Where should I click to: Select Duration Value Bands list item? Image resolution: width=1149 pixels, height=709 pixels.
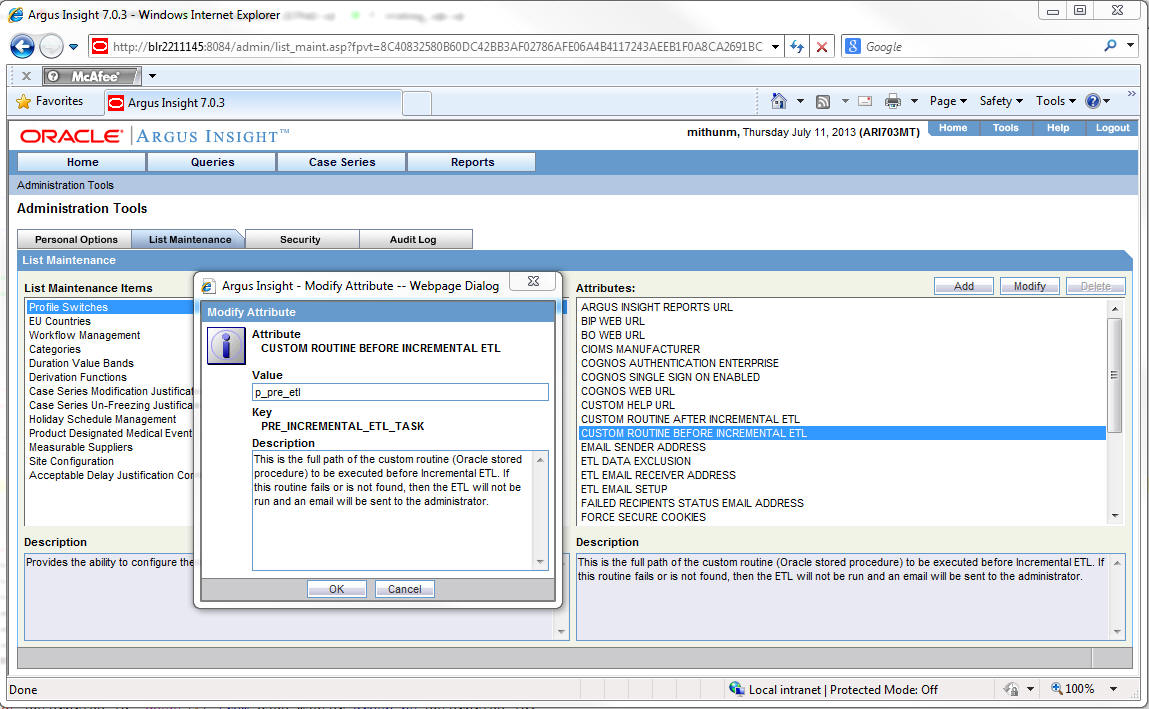pos(81,363)
